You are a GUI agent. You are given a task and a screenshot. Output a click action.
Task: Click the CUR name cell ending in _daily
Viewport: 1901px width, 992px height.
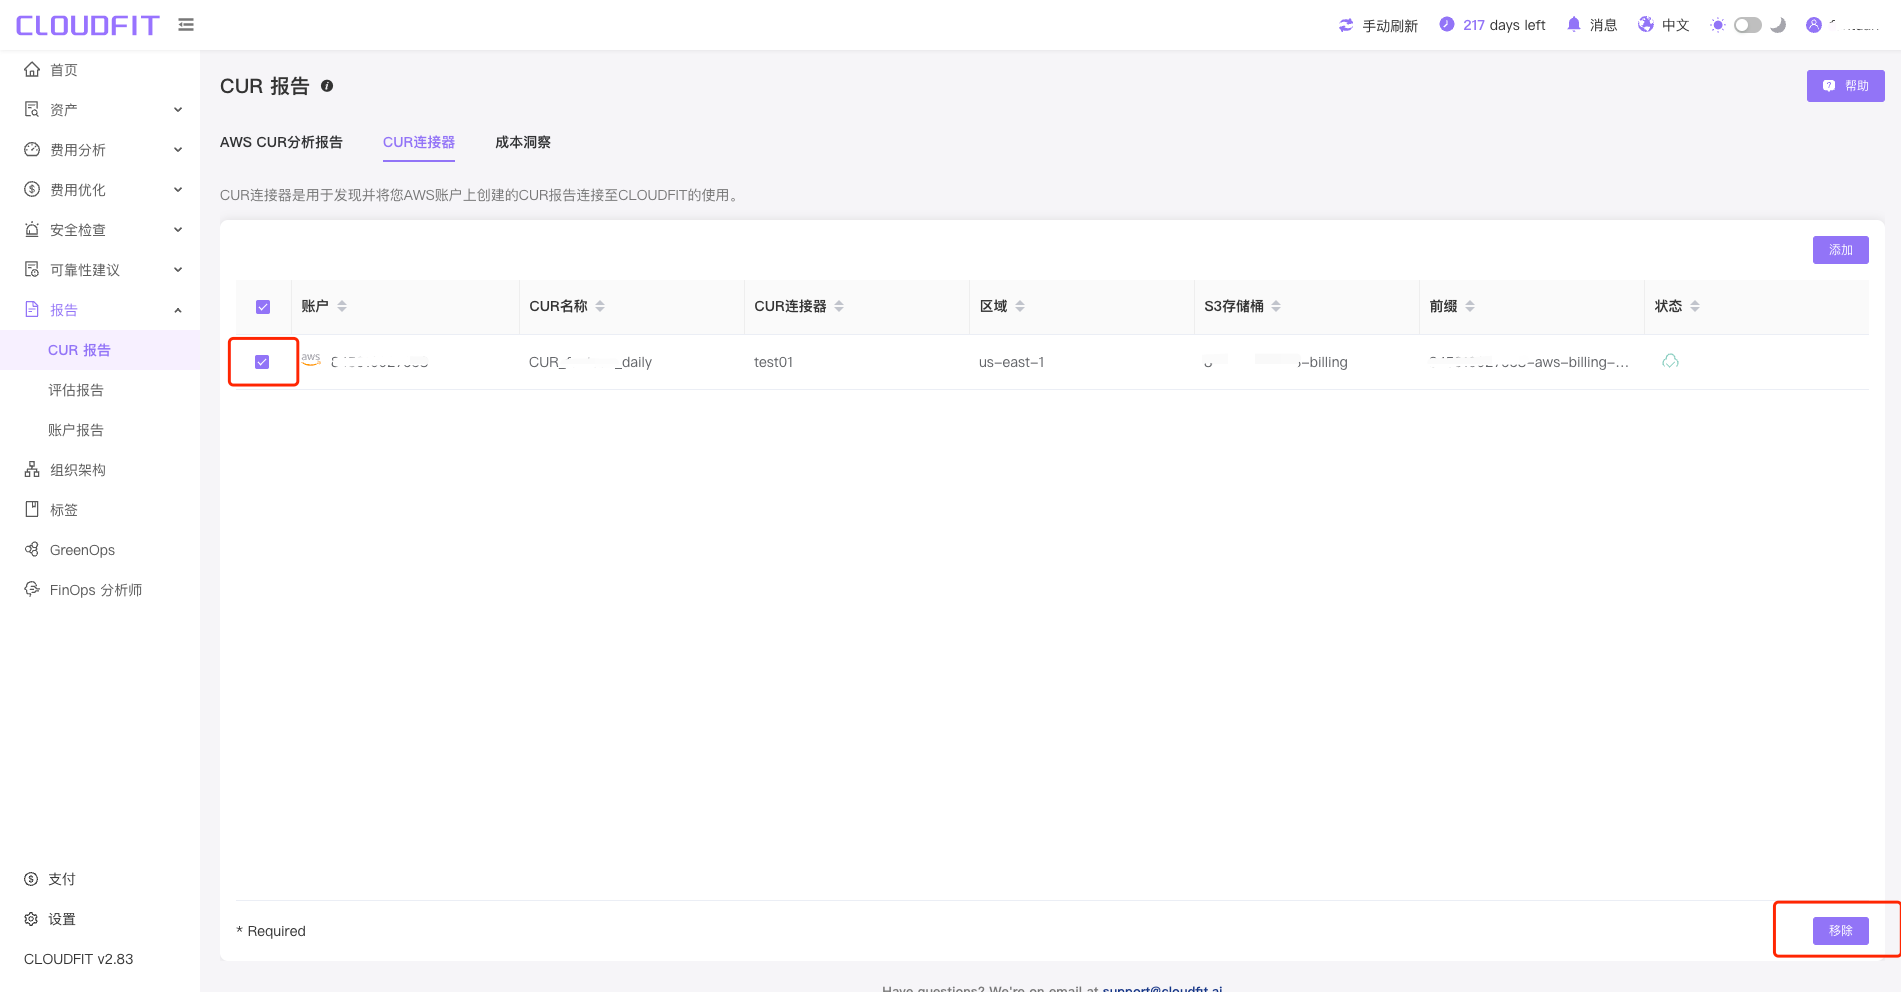pyautogui.click(x=590, y=362)
